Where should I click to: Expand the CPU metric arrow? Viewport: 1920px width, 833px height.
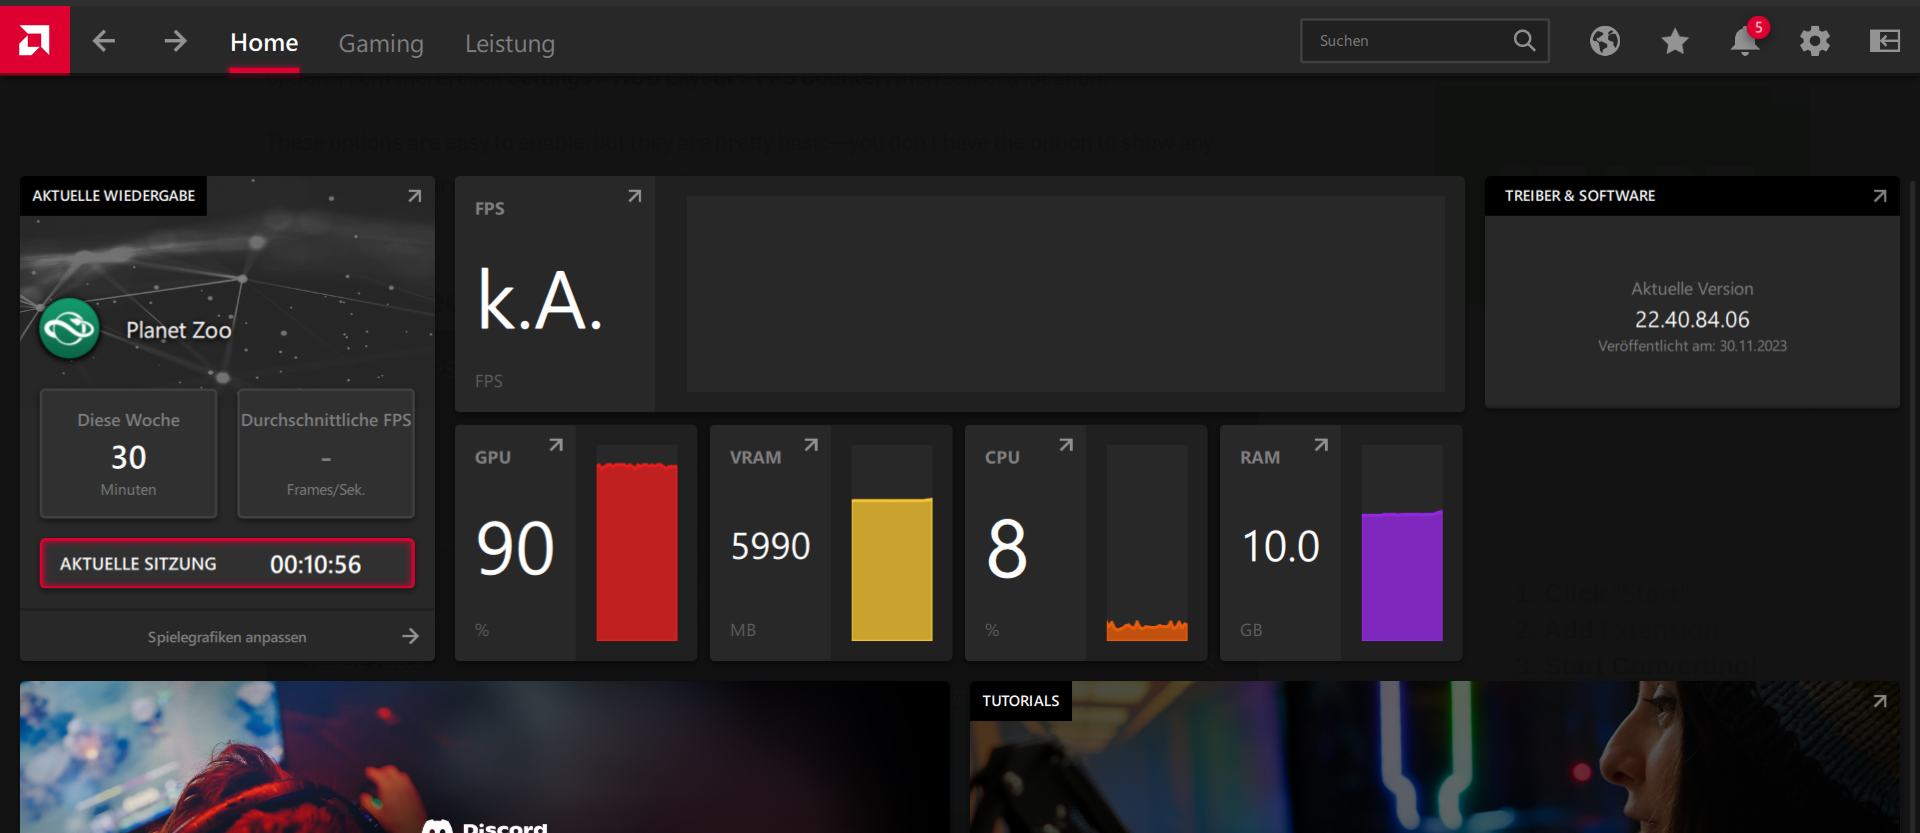coord(1066,444)
